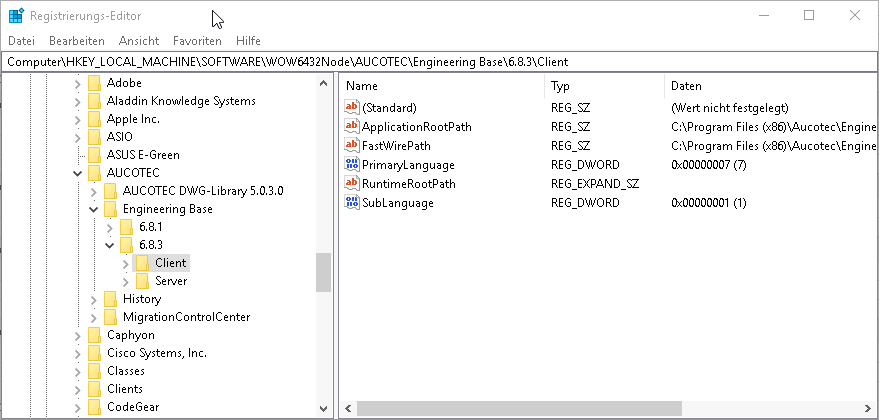Click the Registry Editor app icon in title bar
The image size is (879, 420).
point(16,16)
